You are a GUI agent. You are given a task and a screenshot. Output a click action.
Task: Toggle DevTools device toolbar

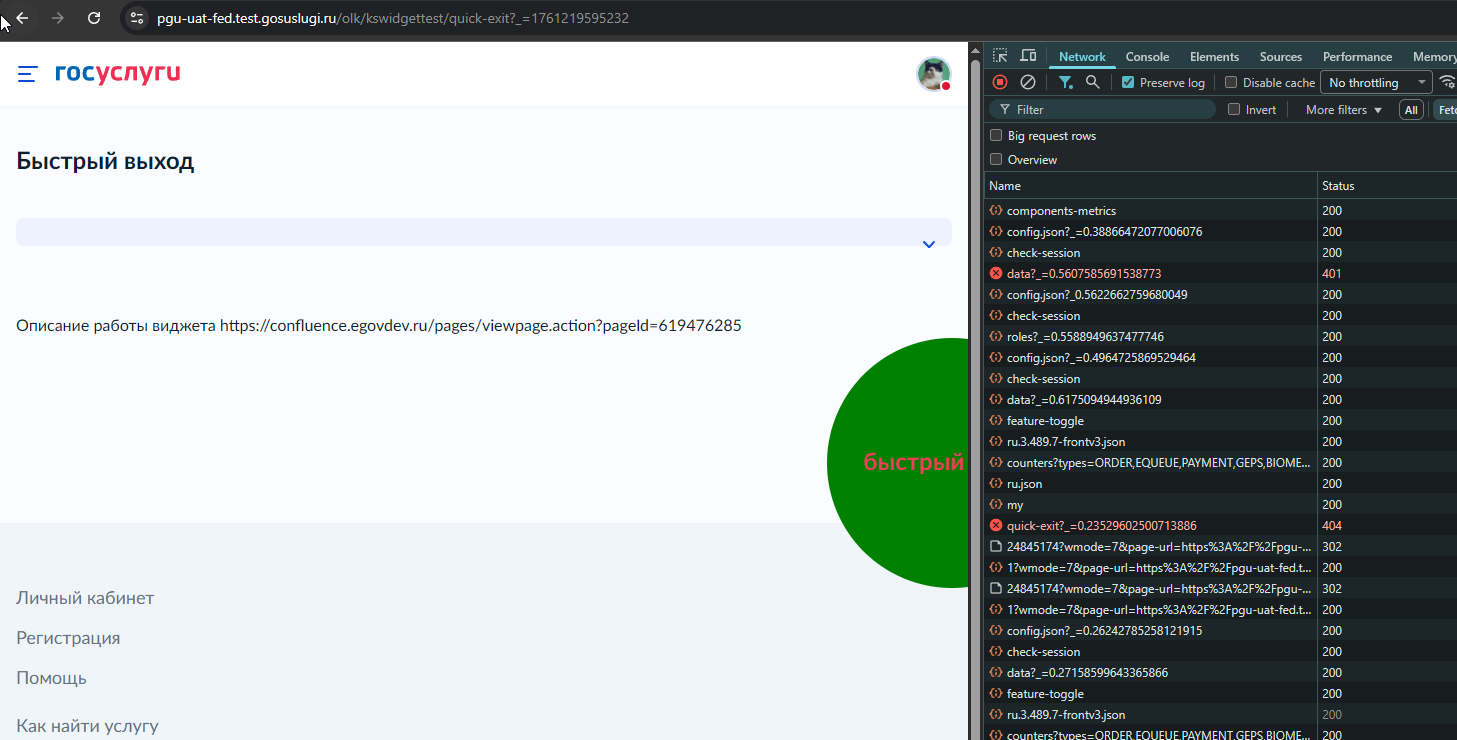(x=1028, y=57)
